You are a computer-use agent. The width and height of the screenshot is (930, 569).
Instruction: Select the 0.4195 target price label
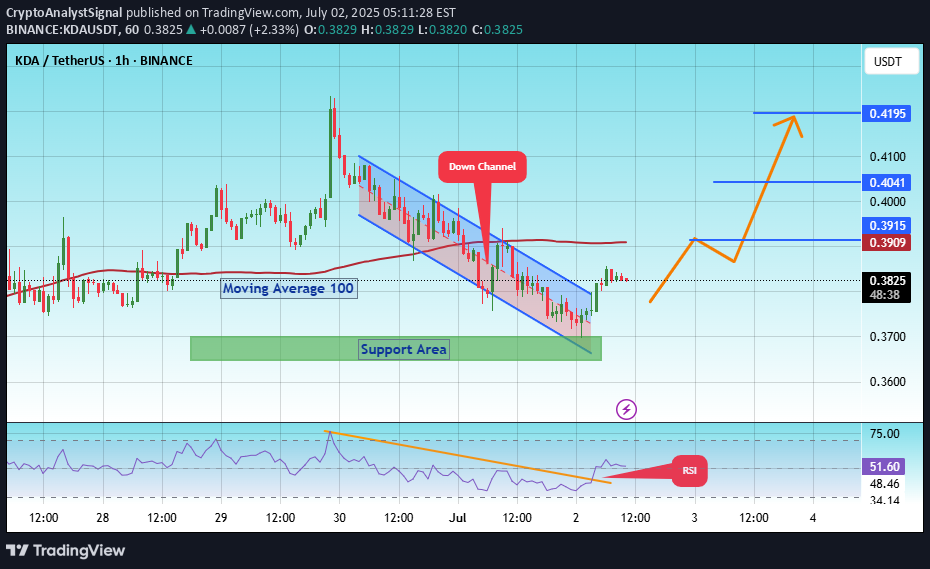(887, 113)
